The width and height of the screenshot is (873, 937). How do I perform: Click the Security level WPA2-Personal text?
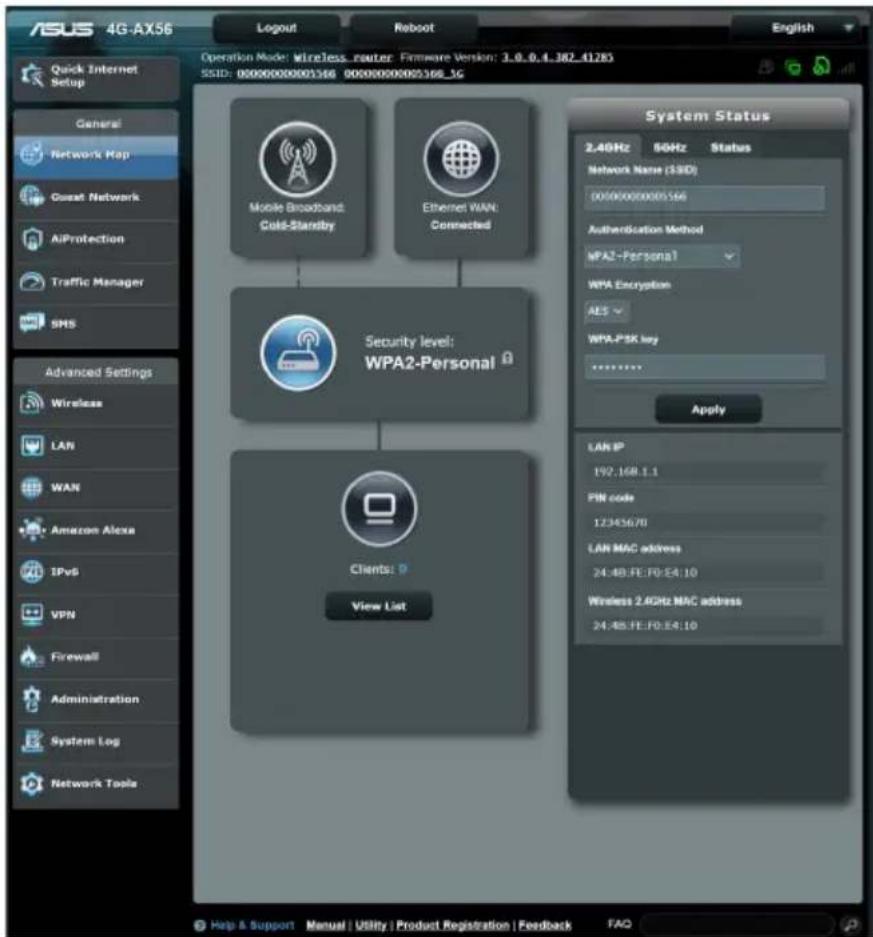pos(430,363)
